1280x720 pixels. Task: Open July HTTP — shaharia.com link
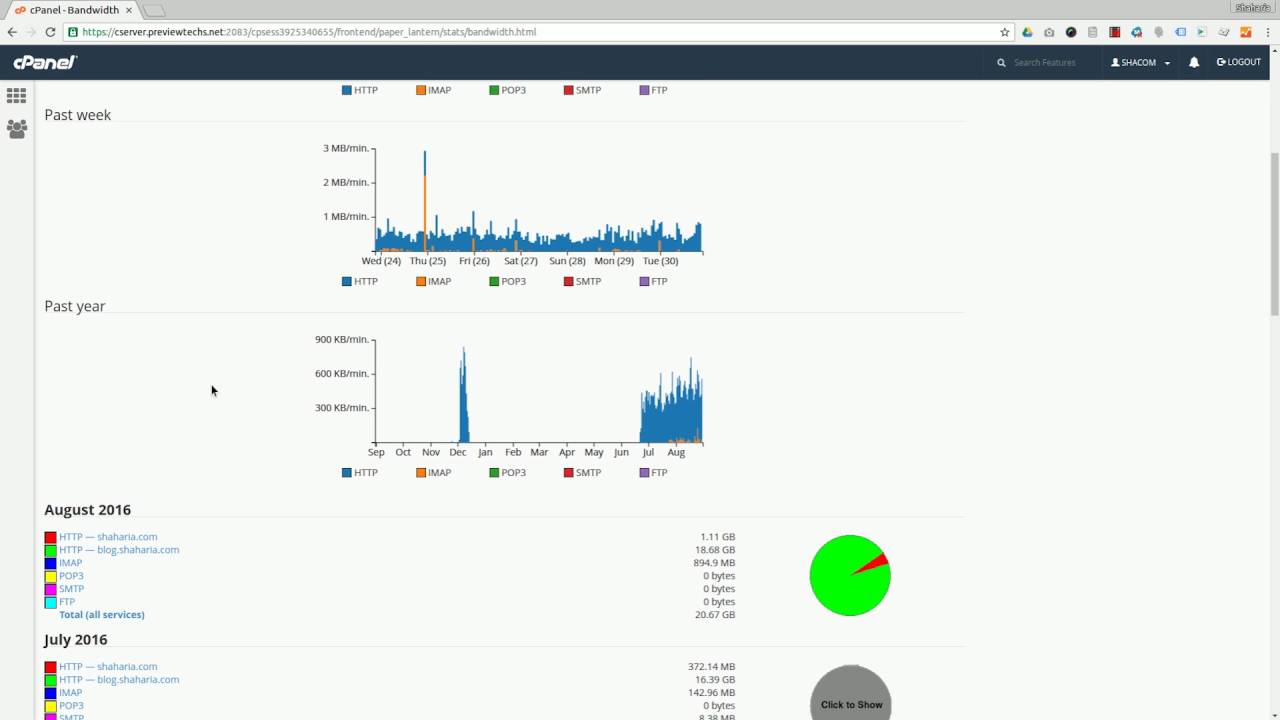108,667
